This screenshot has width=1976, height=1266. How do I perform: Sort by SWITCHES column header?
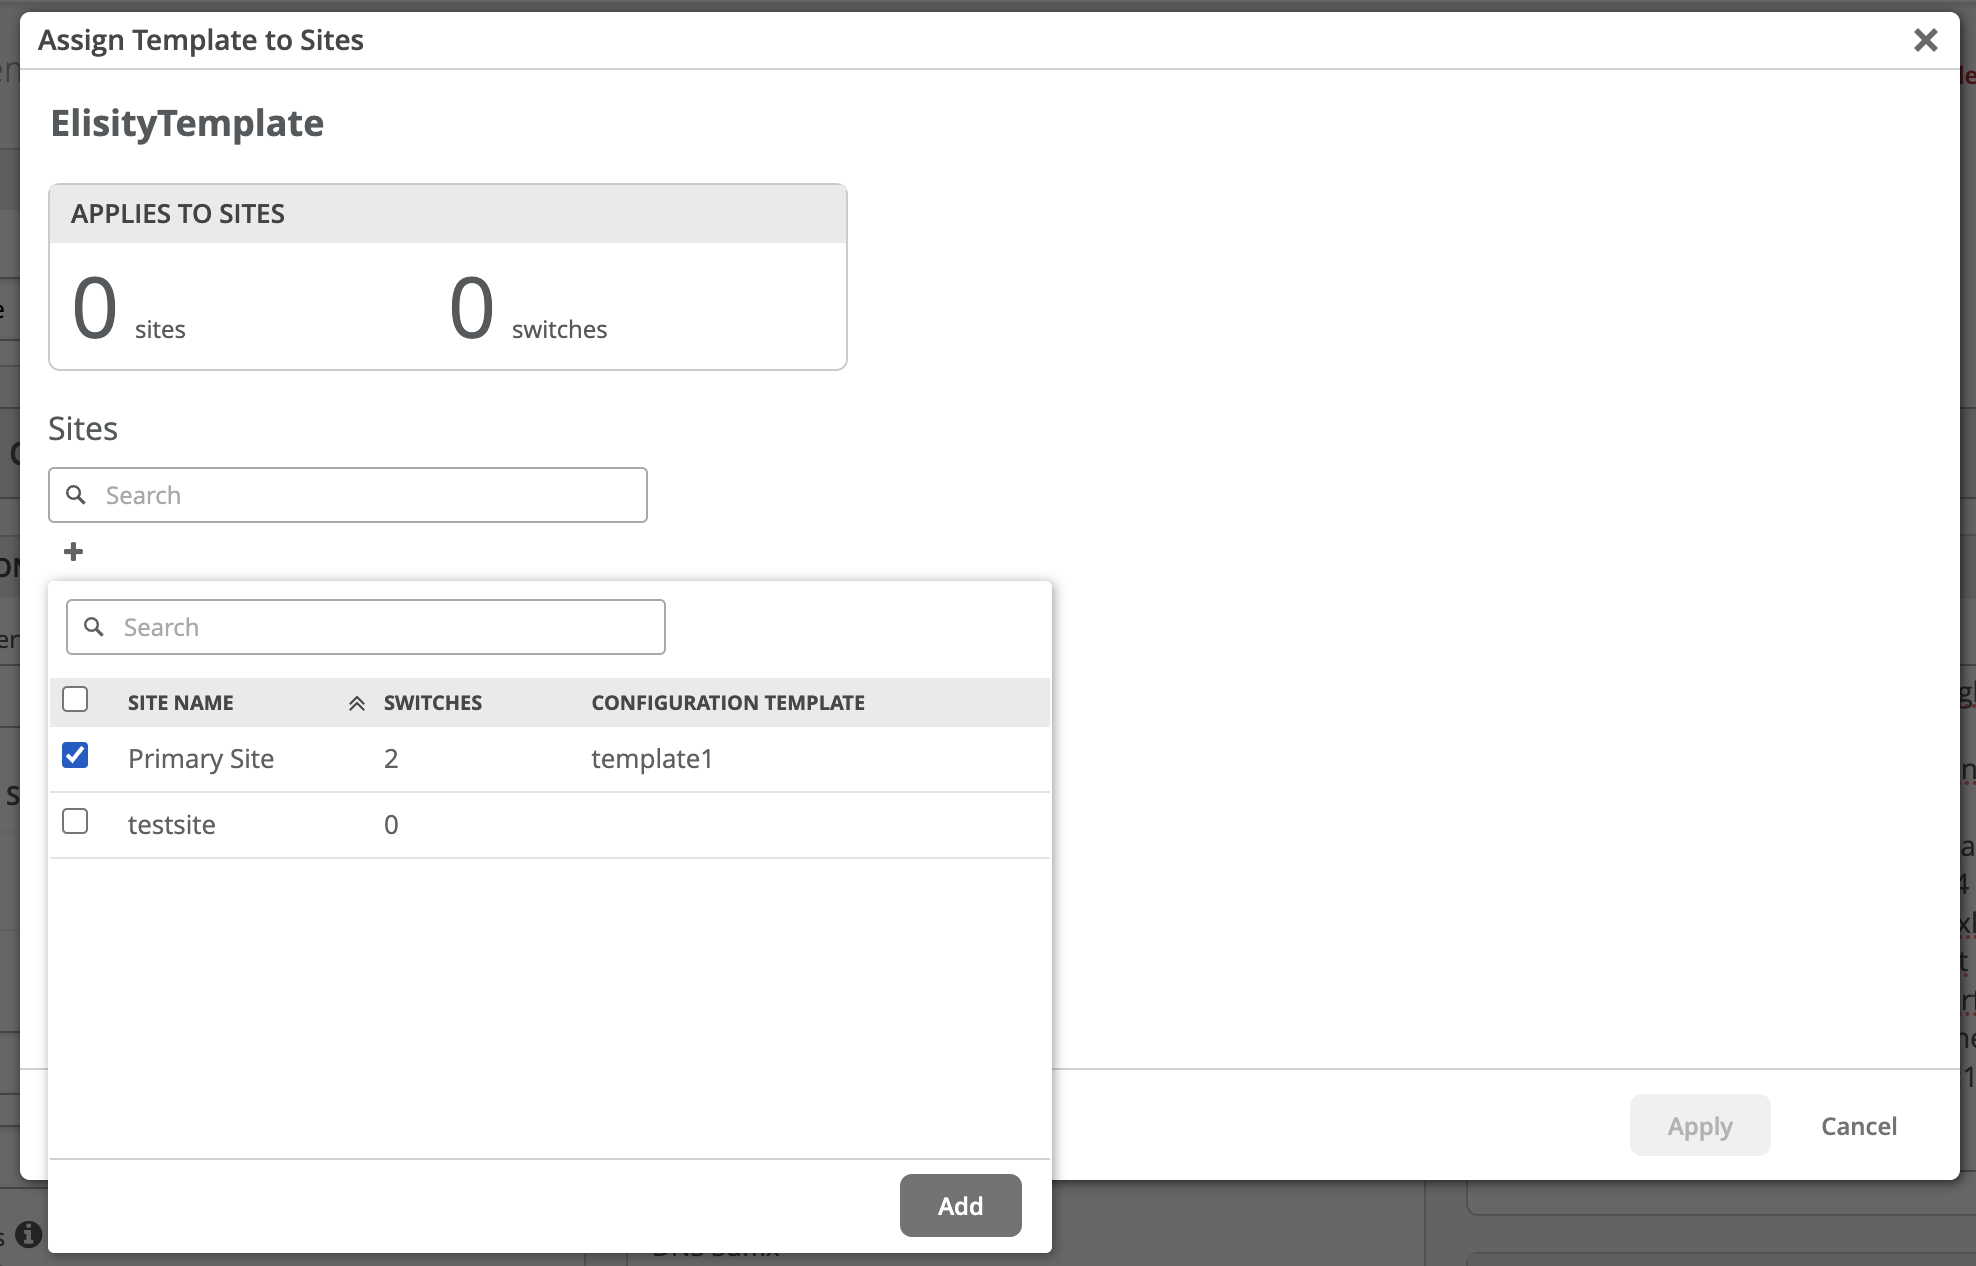pos(432,703)
